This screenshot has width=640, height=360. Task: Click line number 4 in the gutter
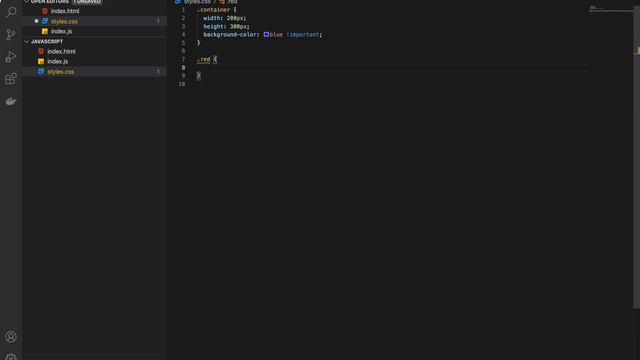[183, 35]
